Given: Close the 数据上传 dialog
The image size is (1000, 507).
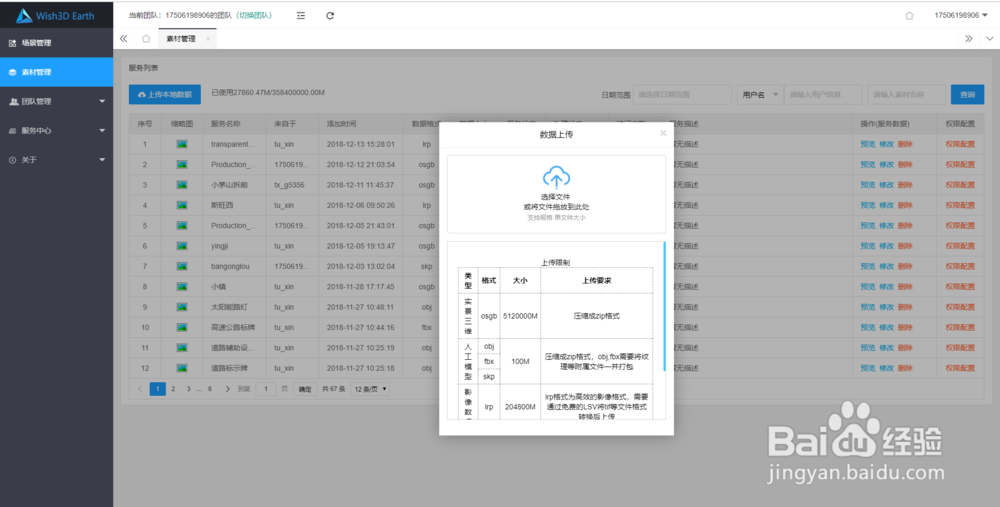Looking at the screenshot, I should coord(663,133).
